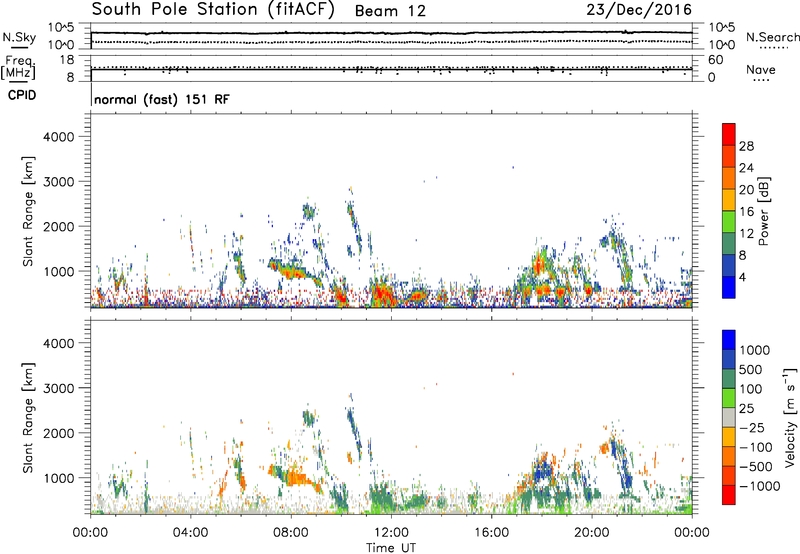
Task: Click the 'Velocity [m s-1]' colorbar title
Action: 790,418
